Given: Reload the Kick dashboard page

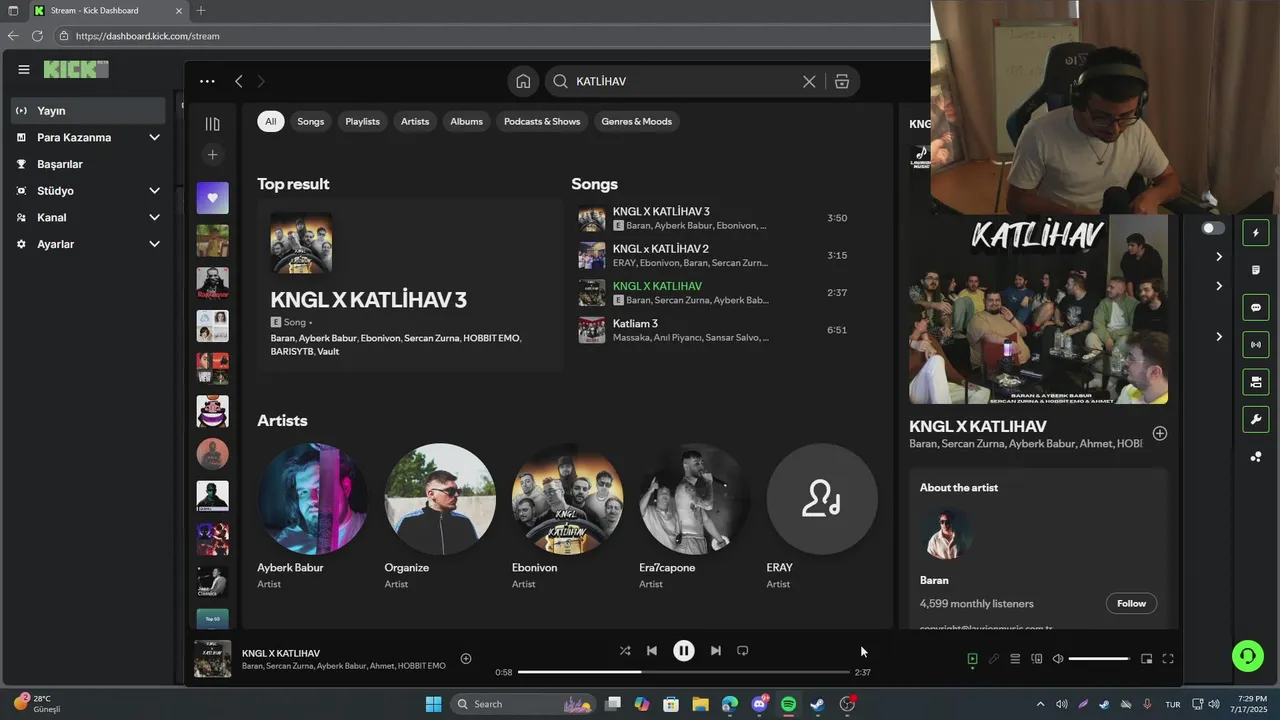Looking at the screenshot, I should click(x=37, y=36).
